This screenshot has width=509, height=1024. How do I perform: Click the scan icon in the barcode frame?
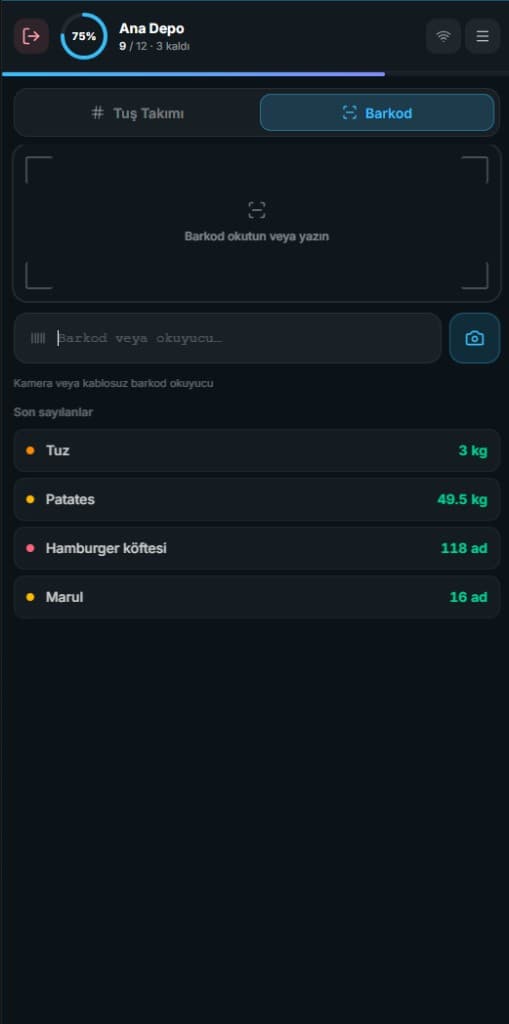pyautogui.click(x=257, y=210)
